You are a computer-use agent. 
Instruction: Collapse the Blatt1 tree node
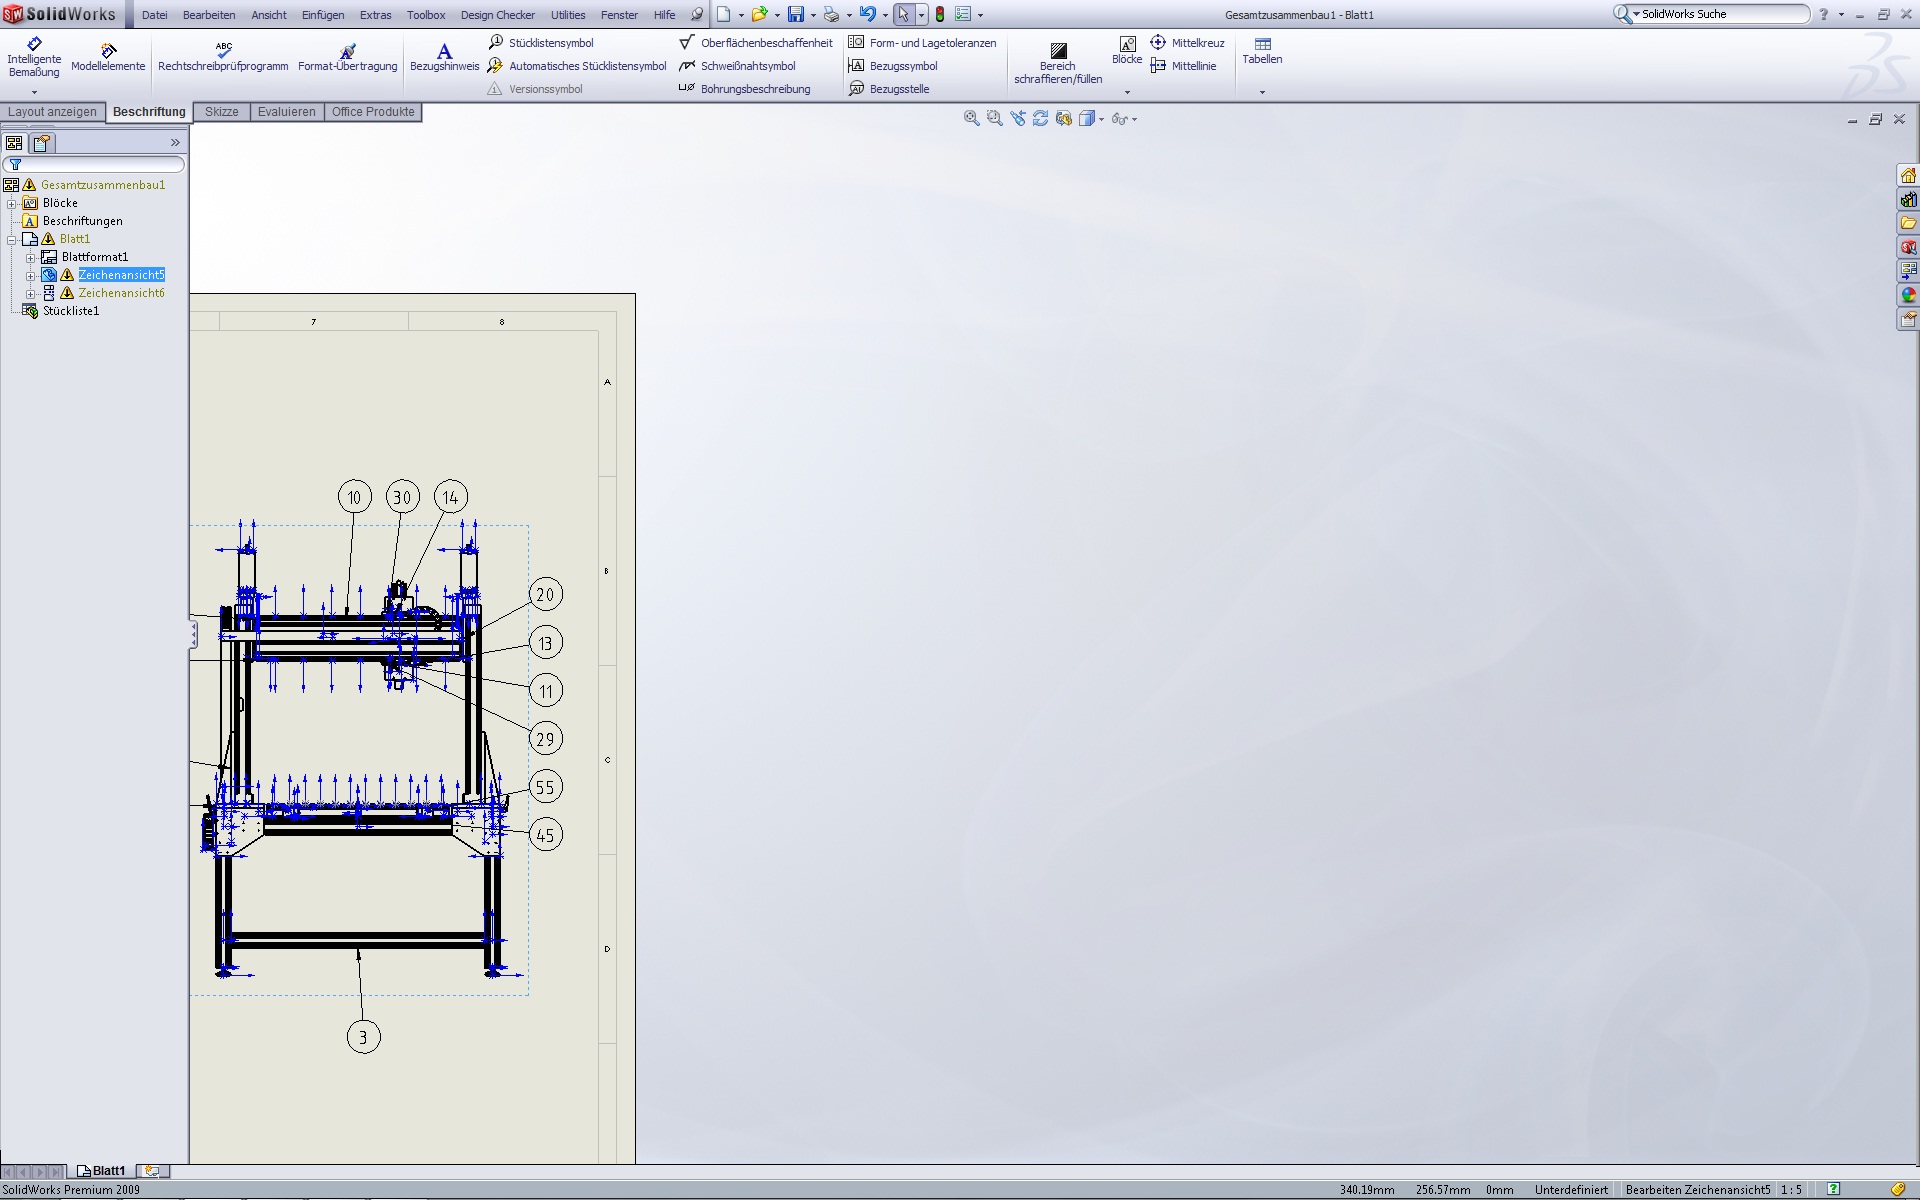pos(12,239)
